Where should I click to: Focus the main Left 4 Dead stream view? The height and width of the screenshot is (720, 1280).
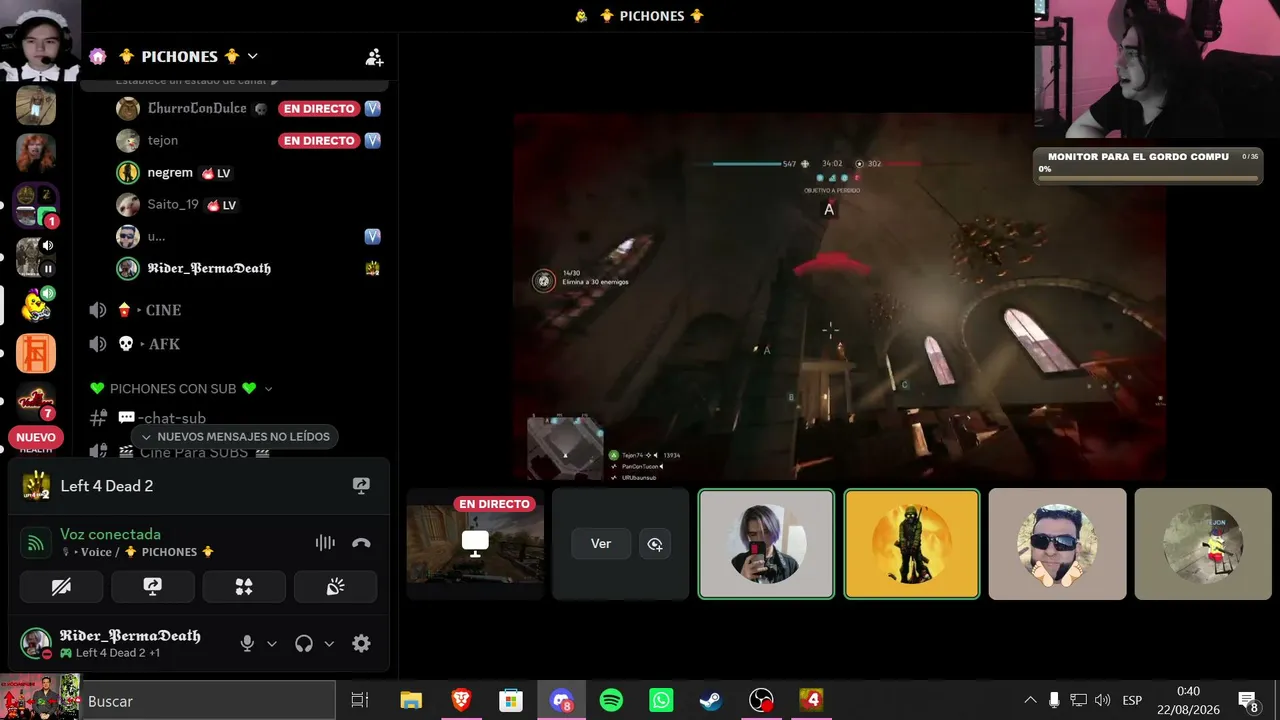(x=839, y=296)
